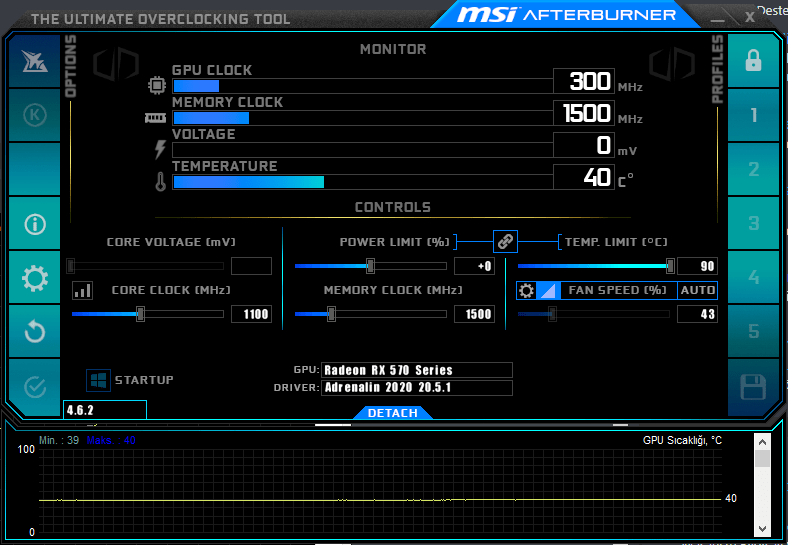Click the thermometer temperature icon
Screen dimensions: 788x545
pyautogui.click(x=160, y=181)
